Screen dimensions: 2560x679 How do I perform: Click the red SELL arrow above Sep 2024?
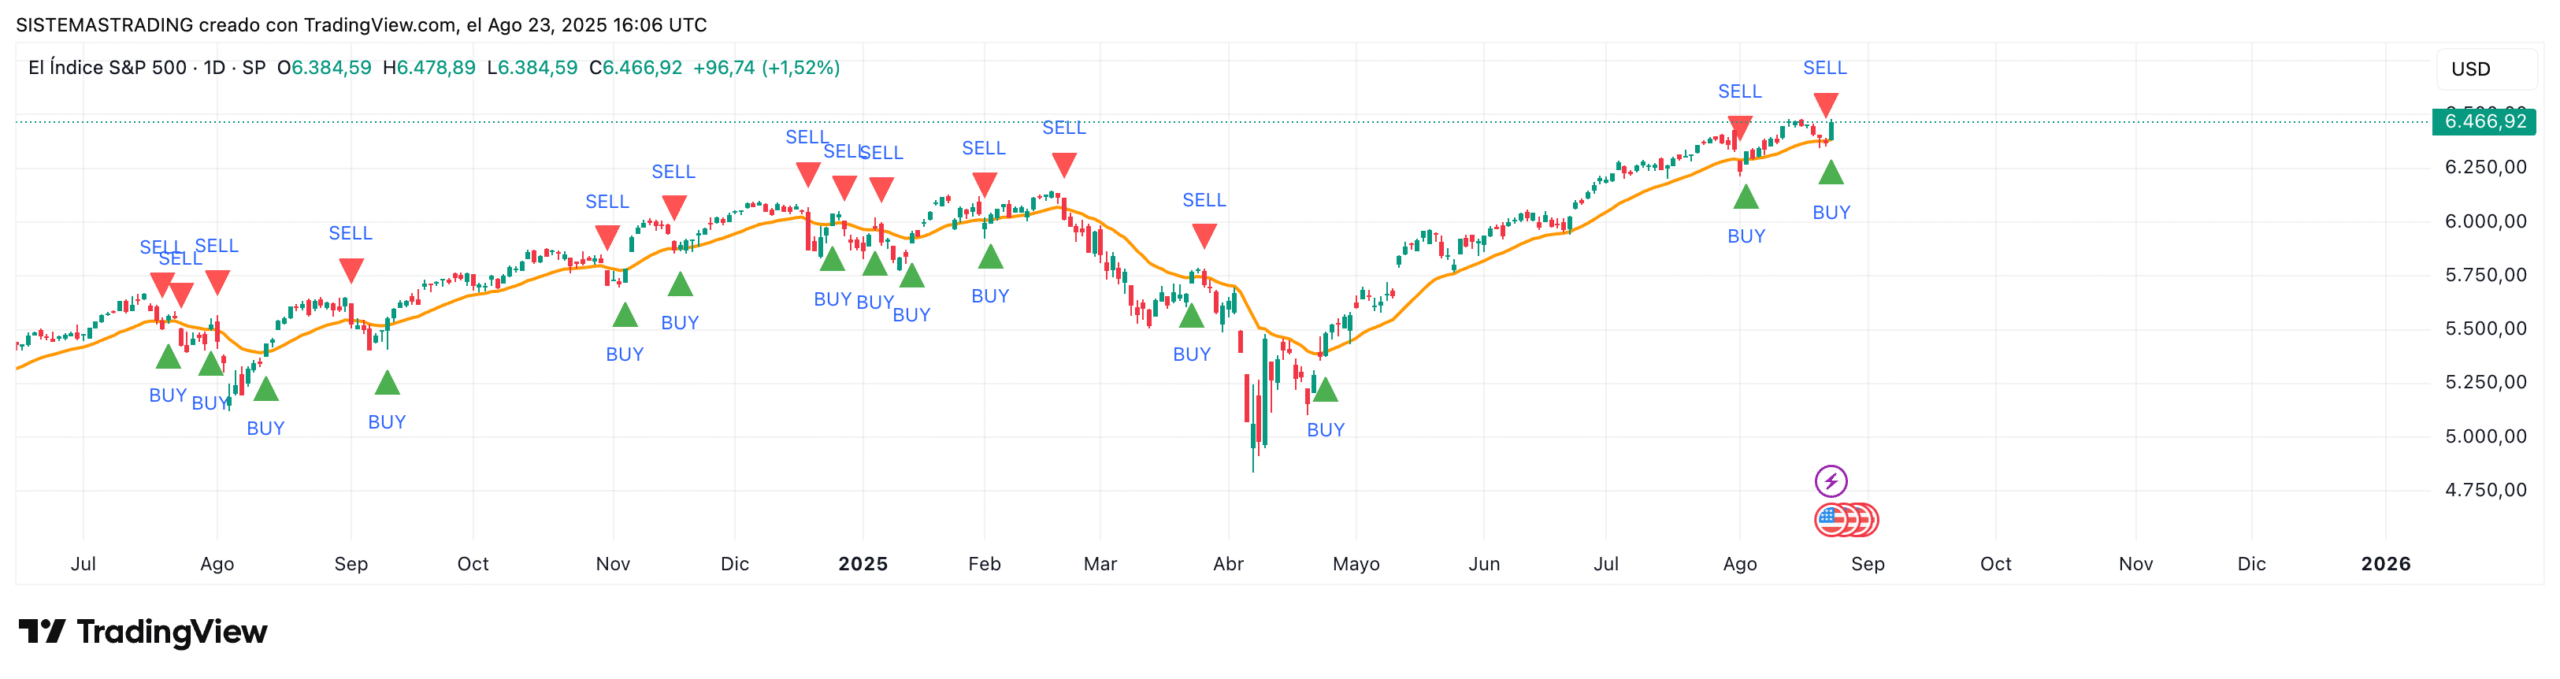(351, 270)
